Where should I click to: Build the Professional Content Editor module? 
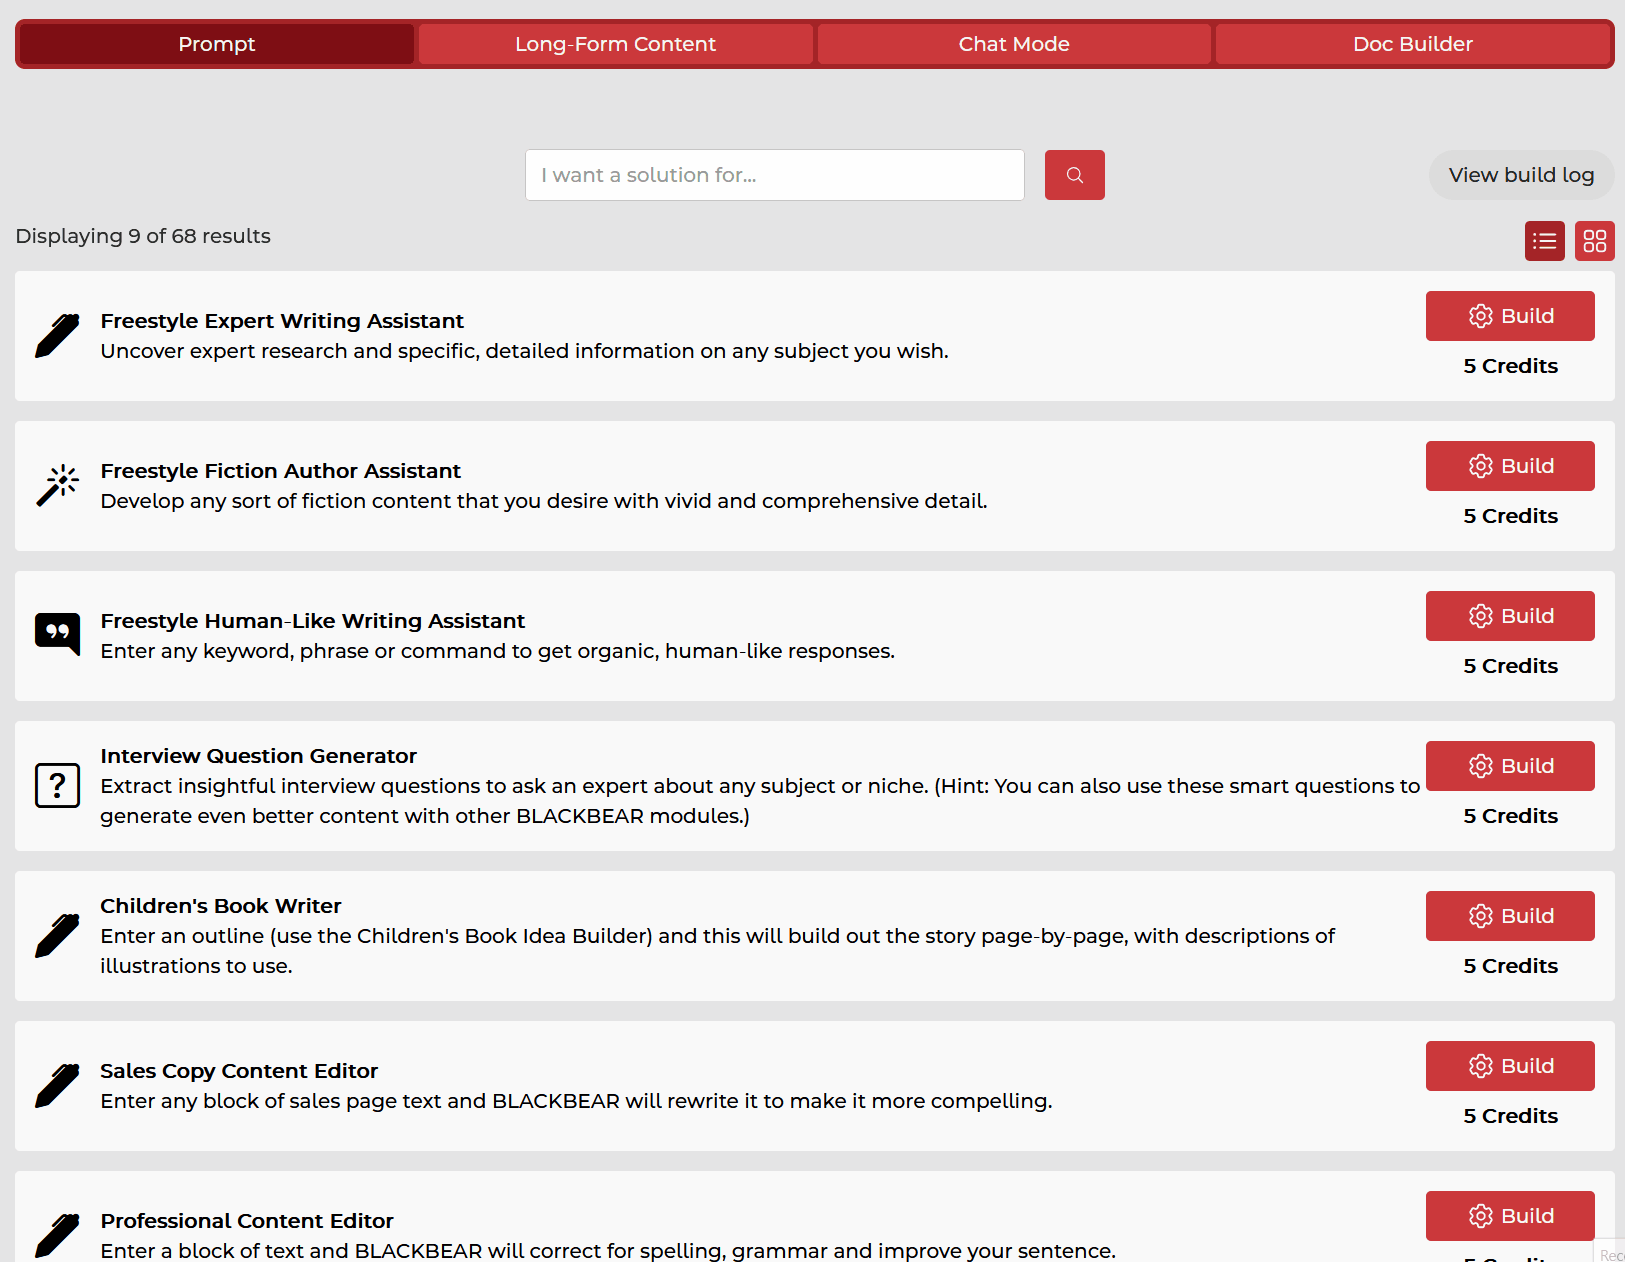coord(1509,1216)
